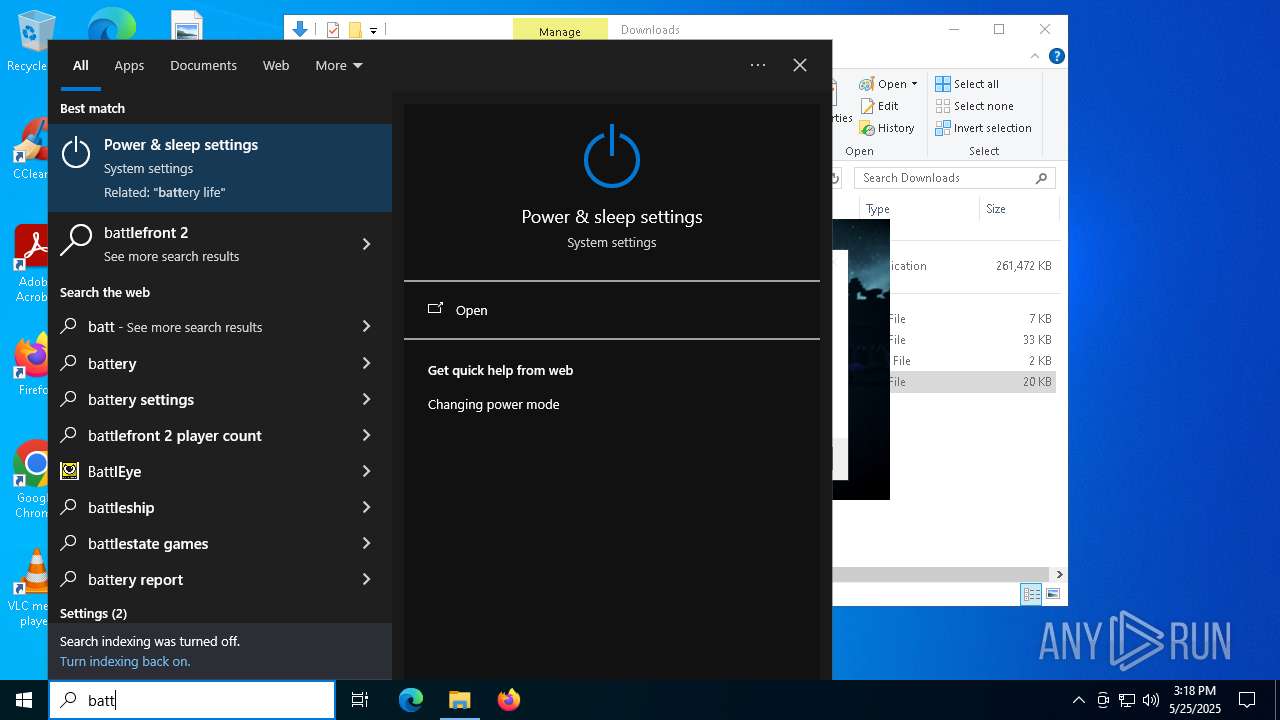
Task: Click the Search Downloads field
Action: tap(955, 178)
